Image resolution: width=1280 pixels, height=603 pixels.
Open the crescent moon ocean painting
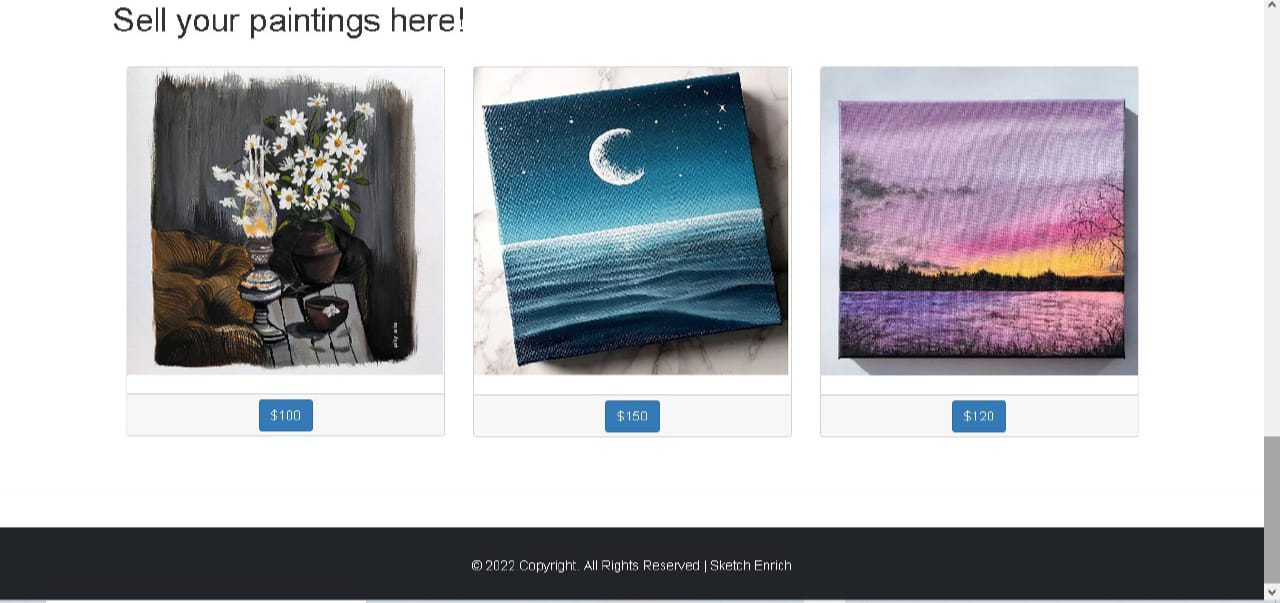pos(632,221)
